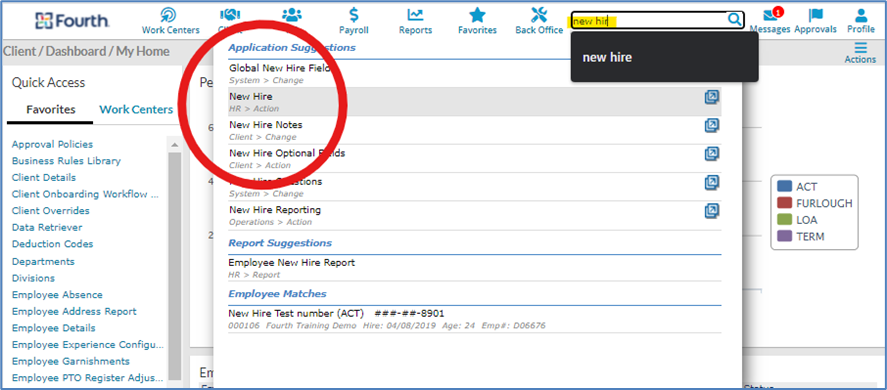The height and width of the screenshot is (390, 887).
Task: Click the scroll-up arrow in Quick Access
Action: click(175, 144)
